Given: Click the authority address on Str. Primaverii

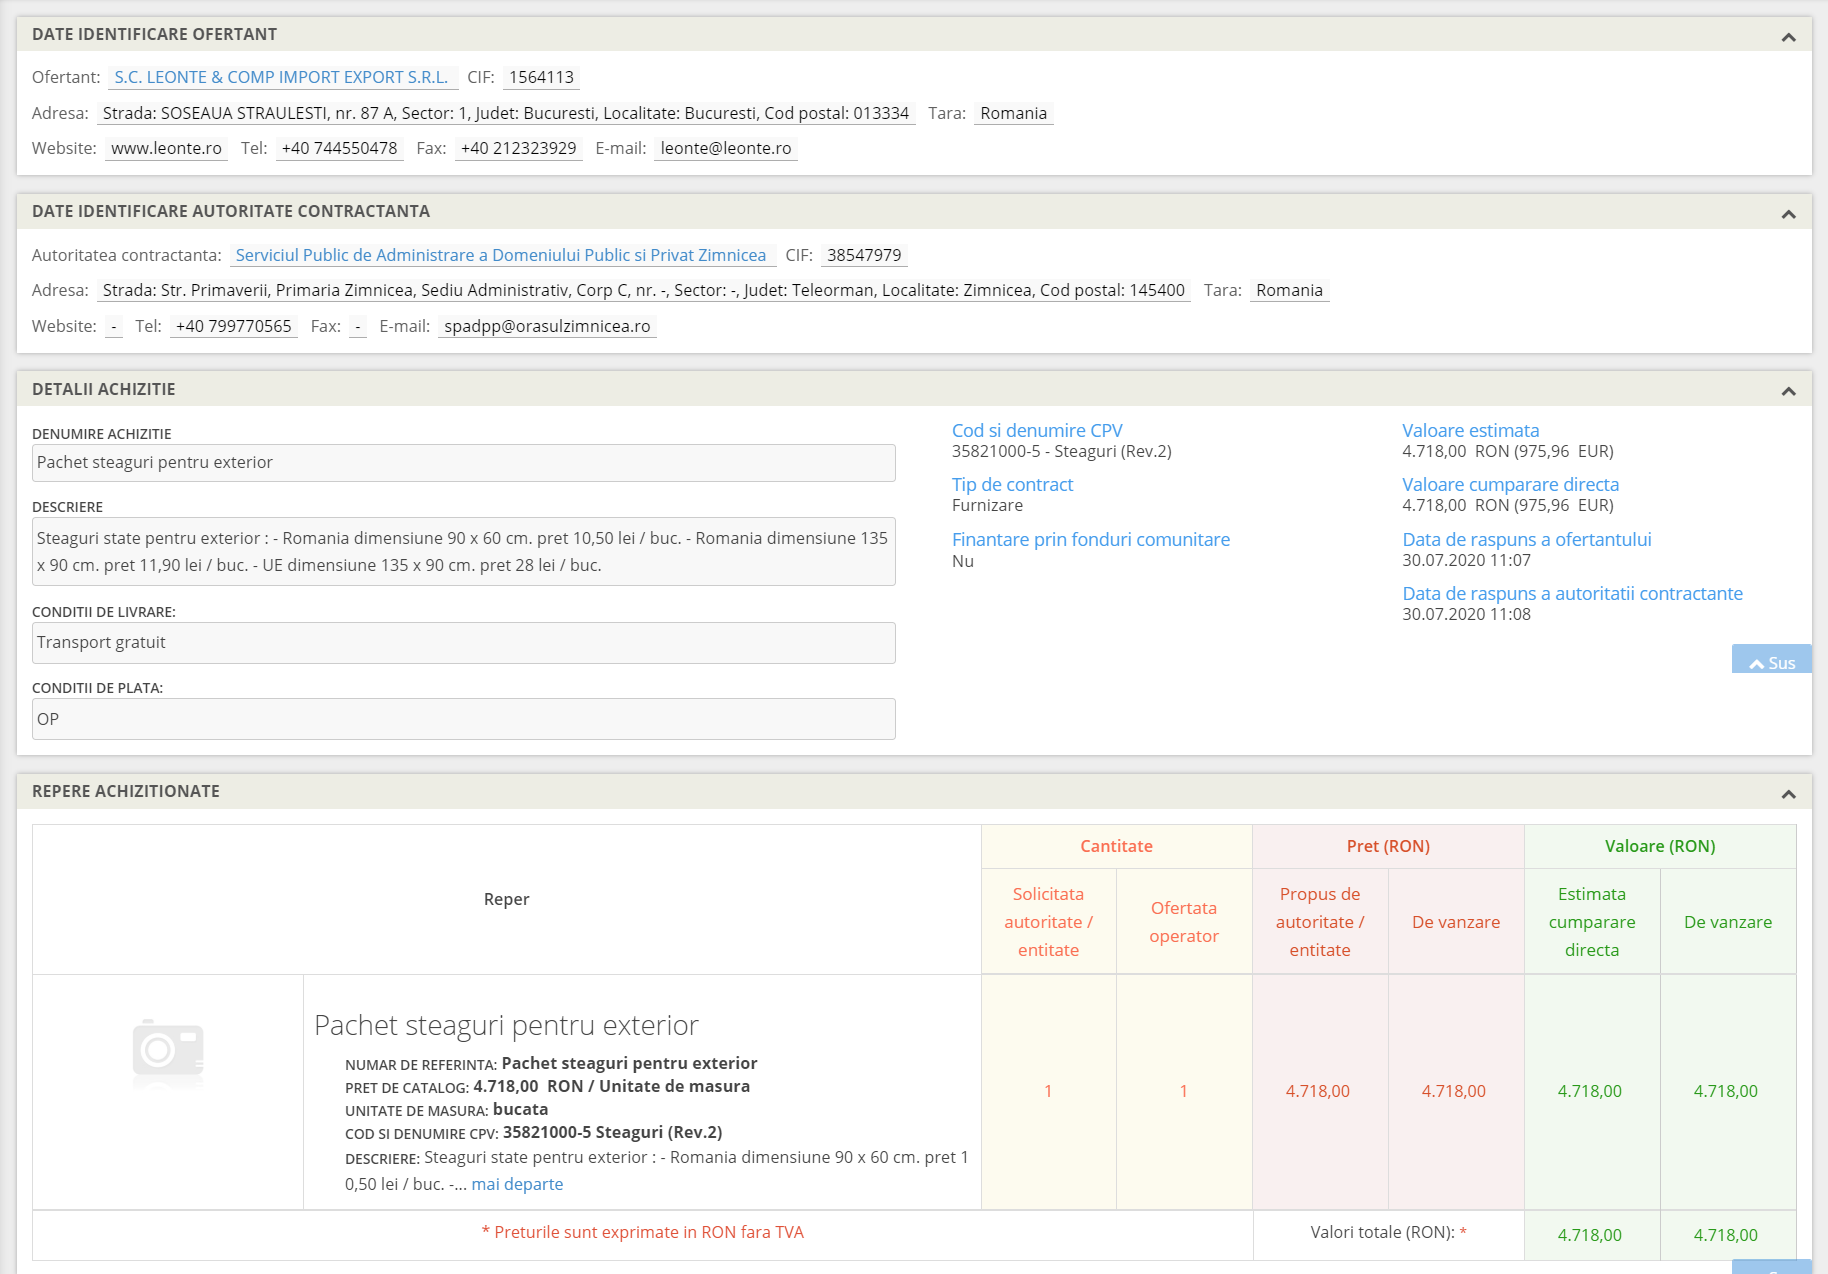Looking at the screenshot, I should pos(644,290).
